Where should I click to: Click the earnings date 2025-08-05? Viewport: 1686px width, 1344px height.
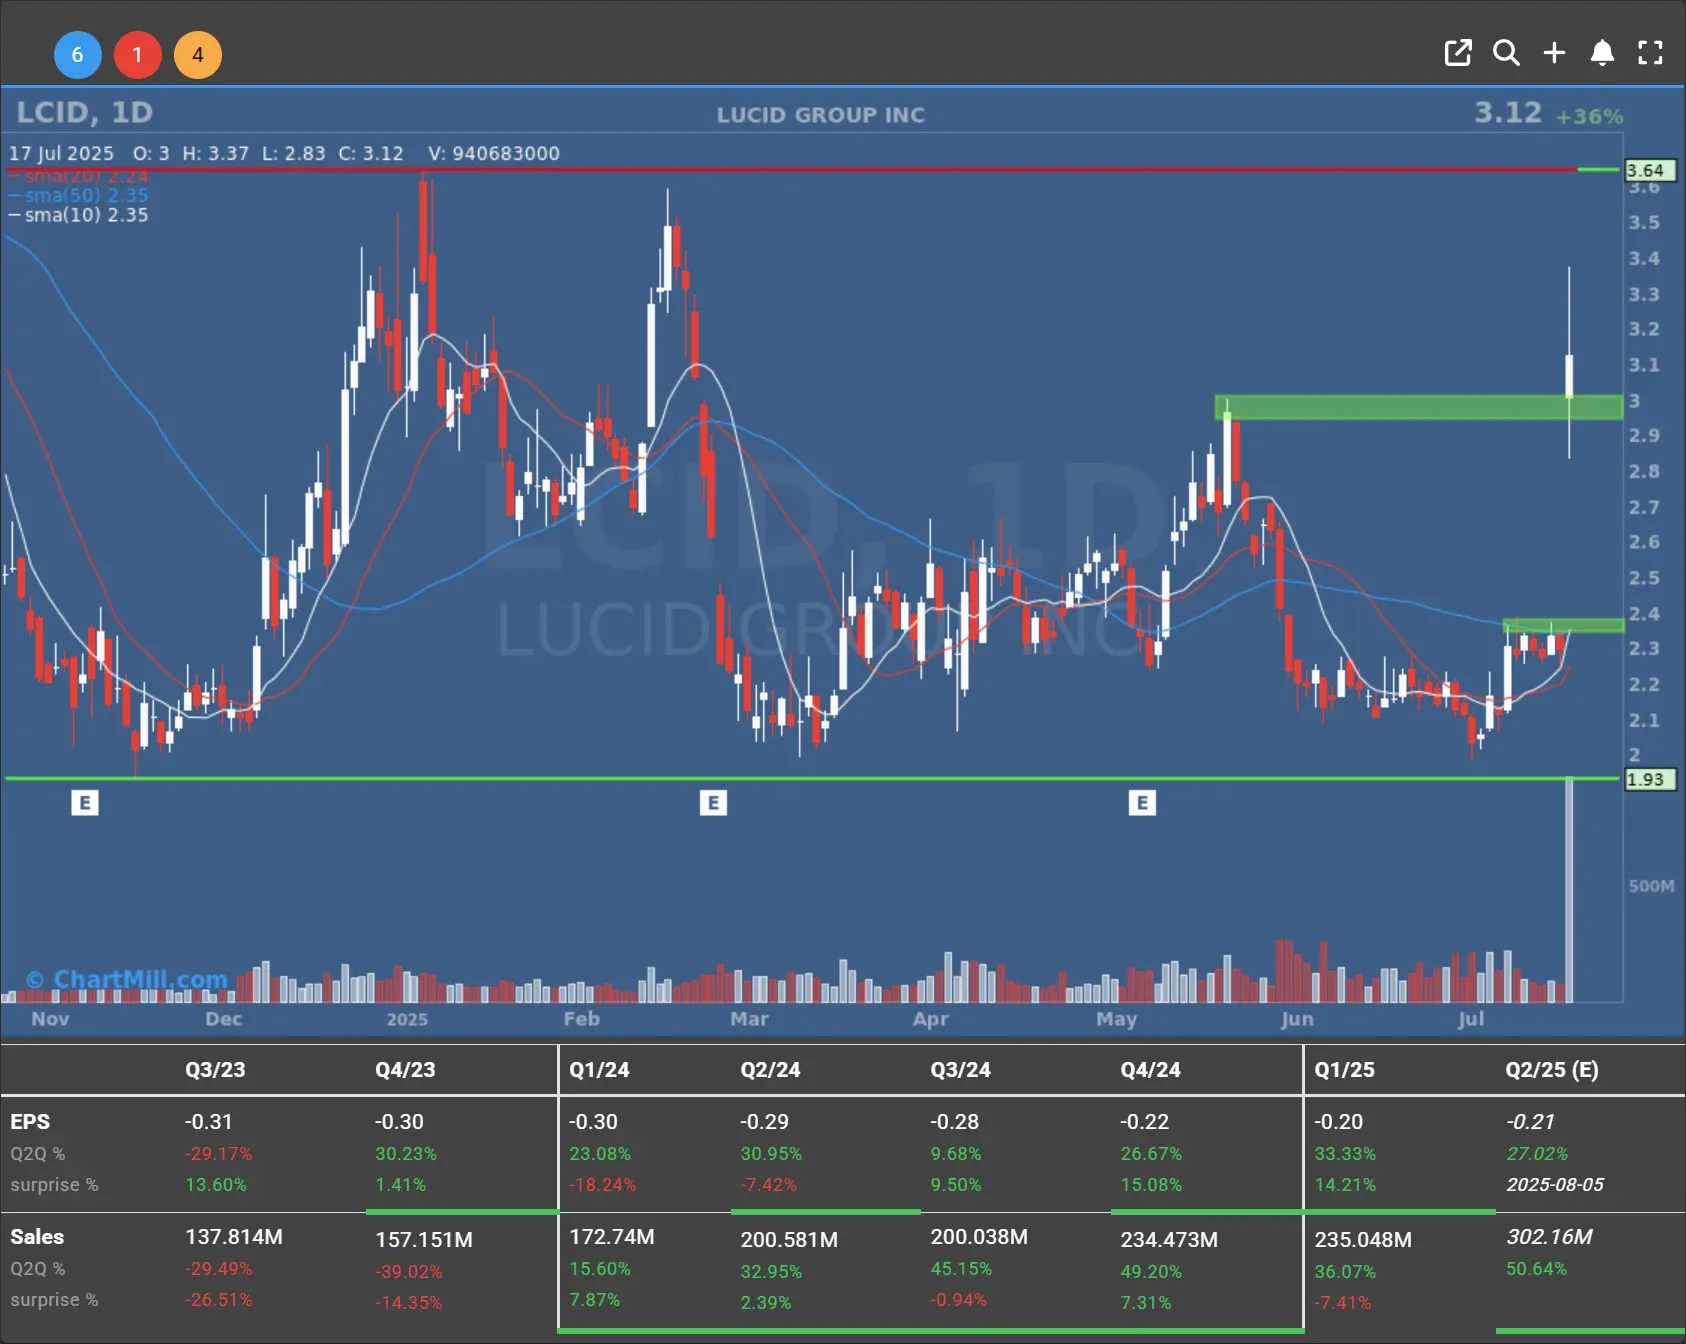[1555, 1184]
